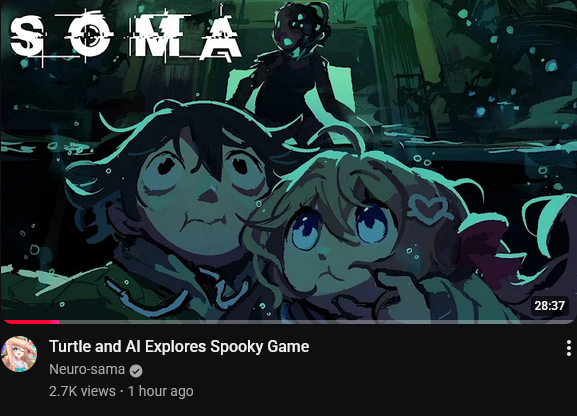Click the blonde girl's blue eyes in thumbnail
Viewport: 577px width, 416px height.
tap(340, 225)
